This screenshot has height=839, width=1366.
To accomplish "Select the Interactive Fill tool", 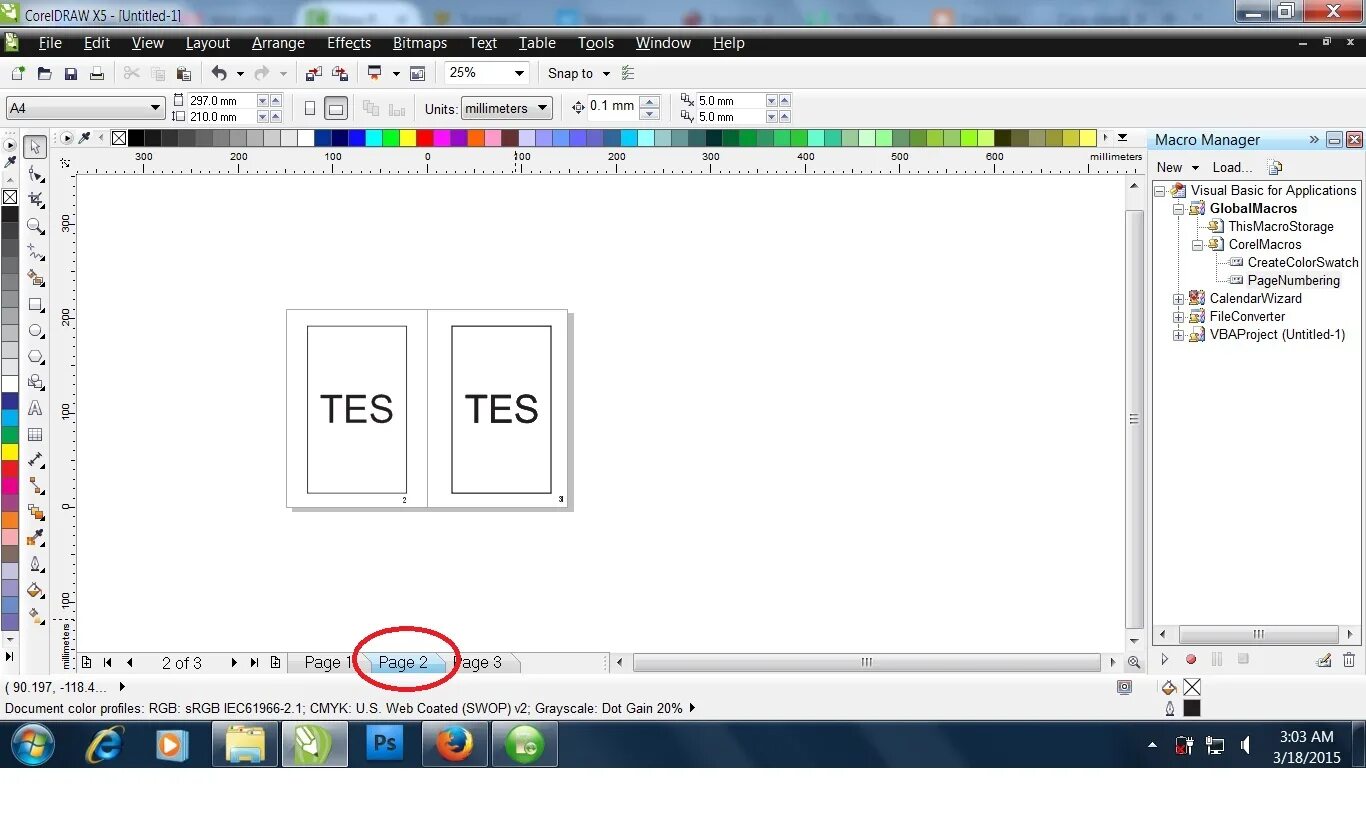I will pyautogui.click(x=35, y=616).
